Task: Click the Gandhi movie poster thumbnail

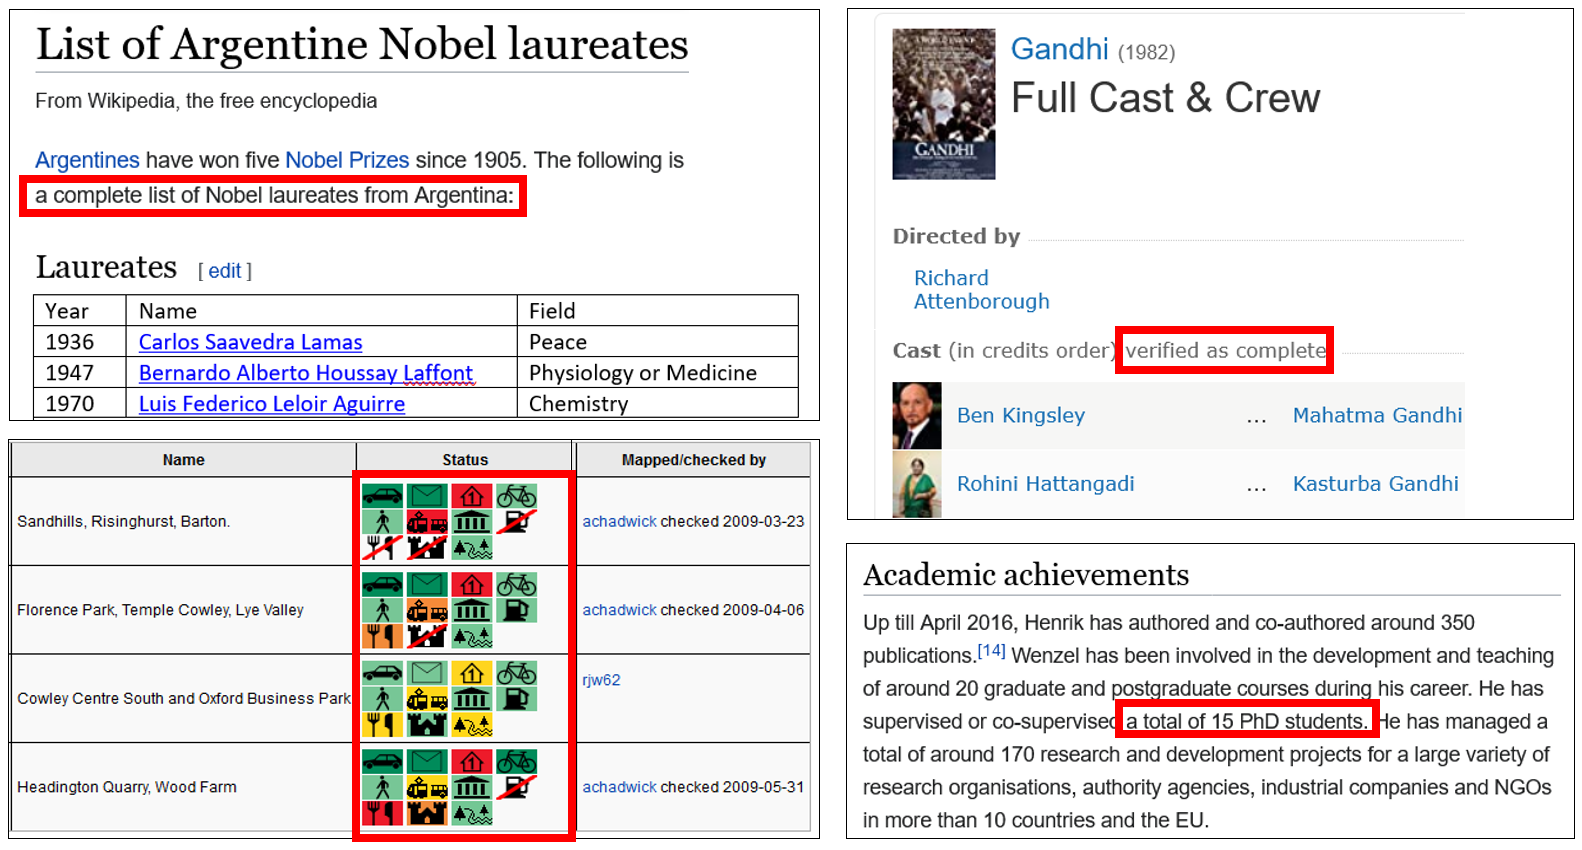Action: click(943, 104)
